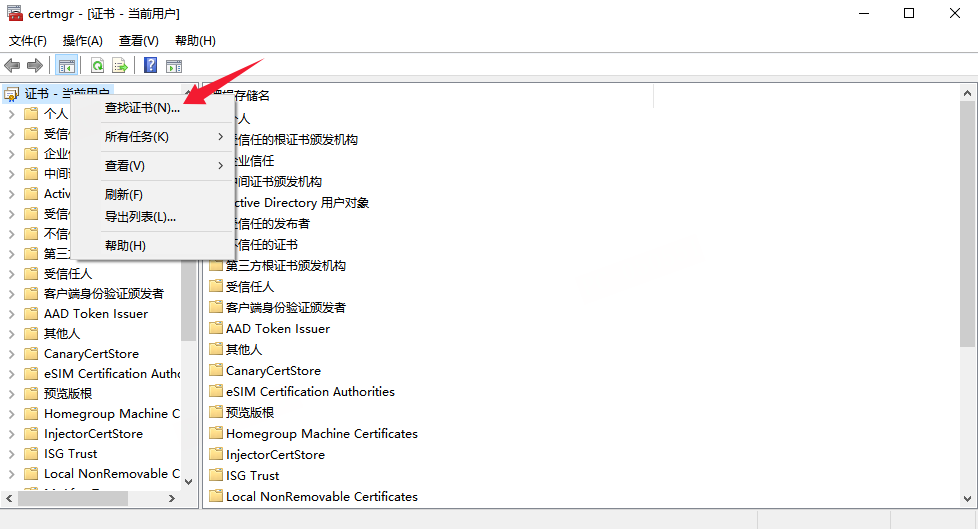Expand the CanaryCertStore tree node

coord(11,354)
